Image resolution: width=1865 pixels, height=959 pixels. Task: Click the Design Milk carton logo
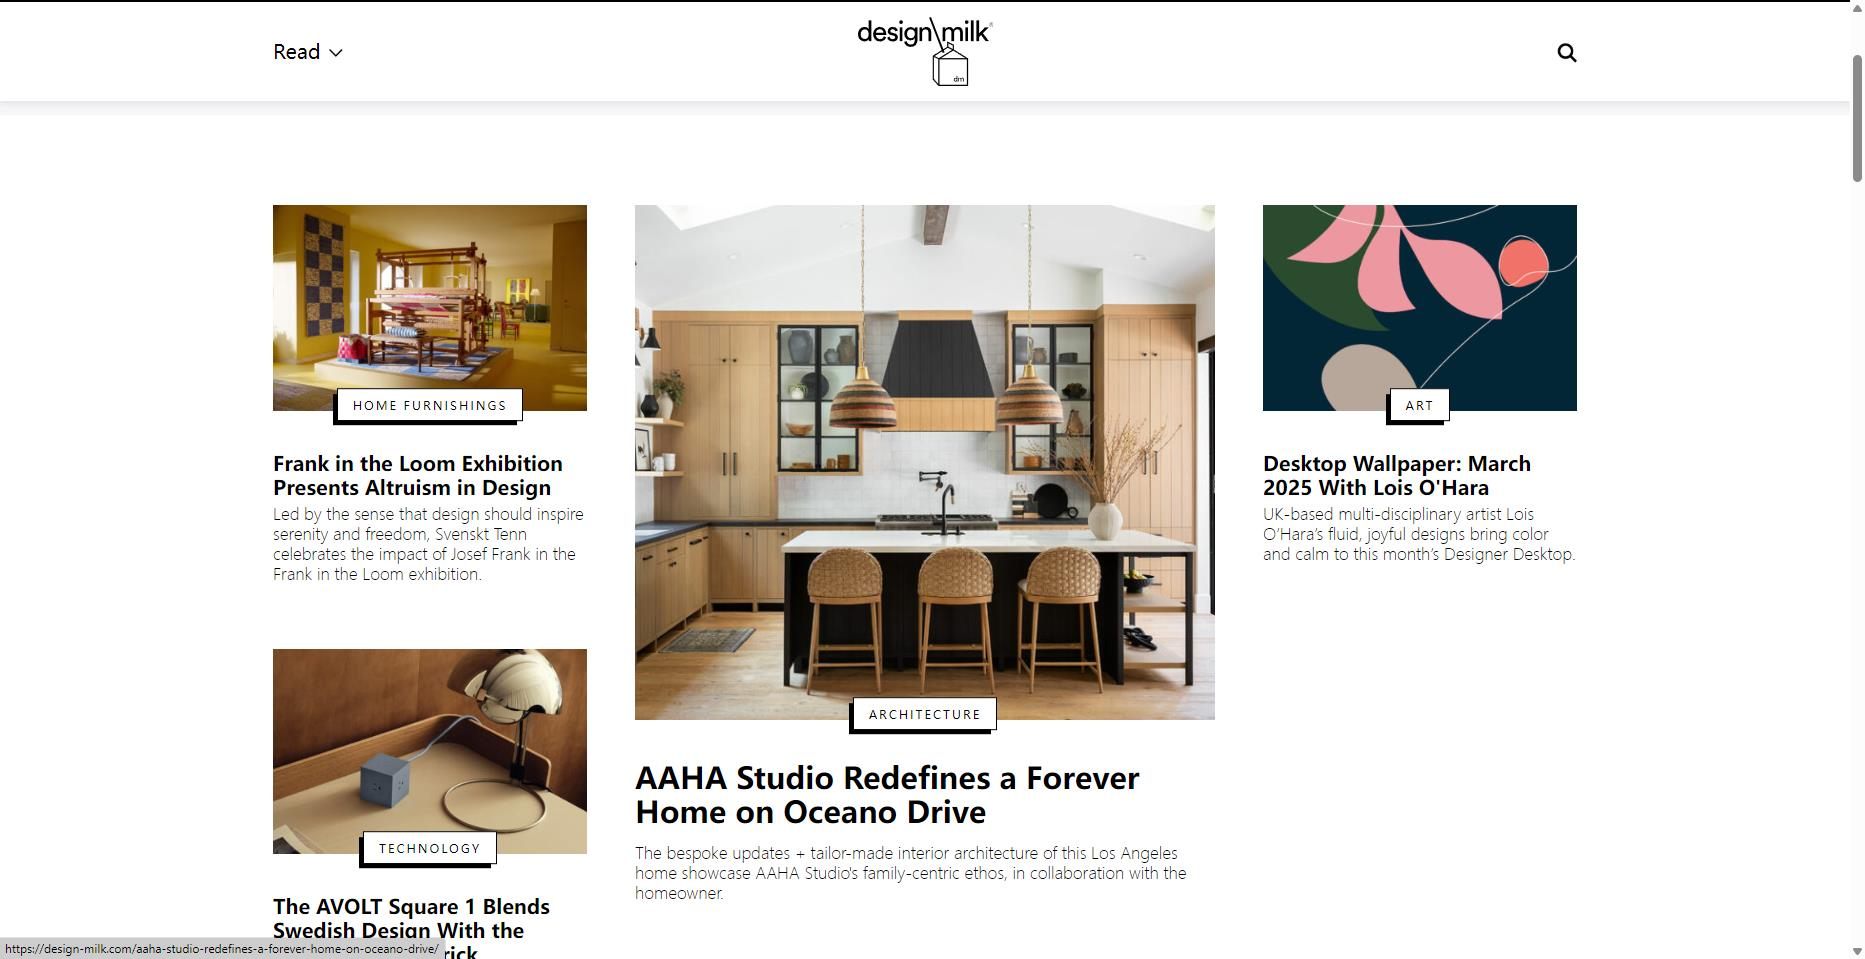click(x=925, y=51)
